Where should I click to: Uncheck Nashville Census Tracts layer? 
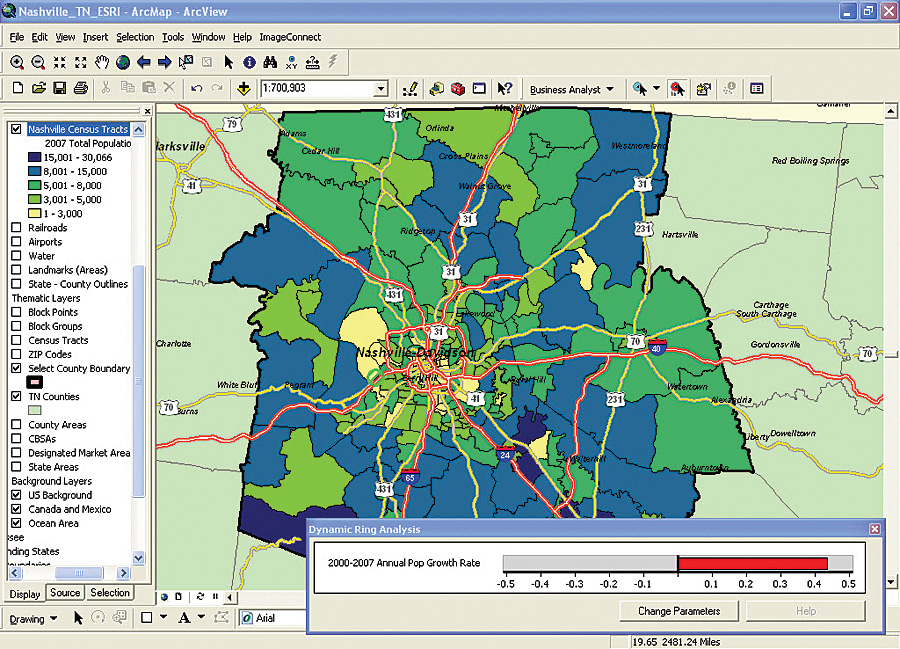(16, 129)
